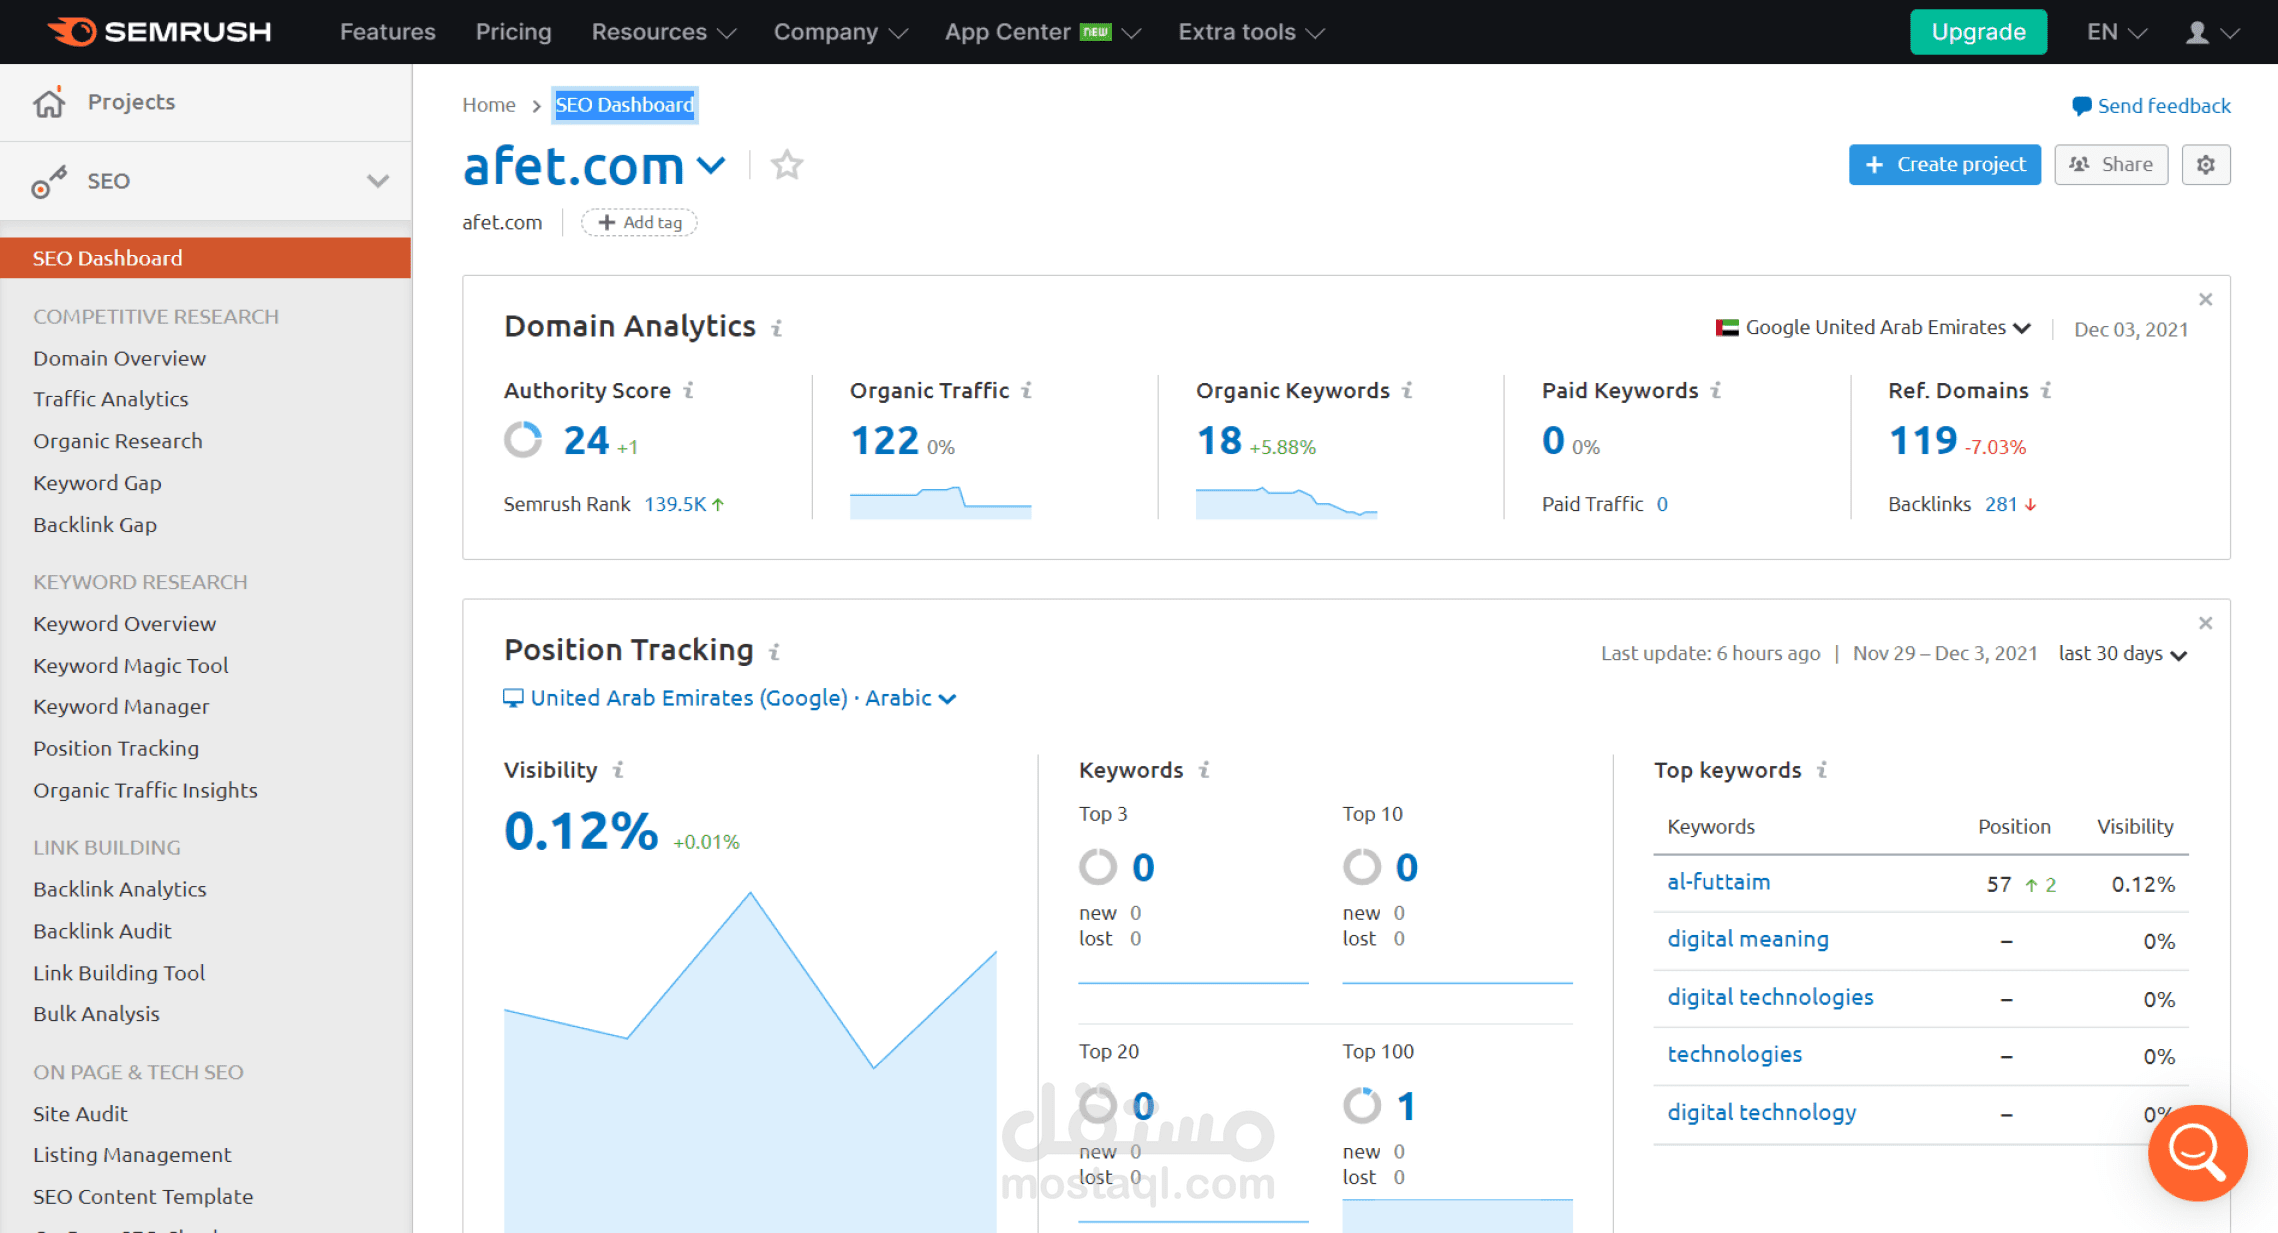Click Add tag field
The image size is (2278, 1233).
coord(640,222)
